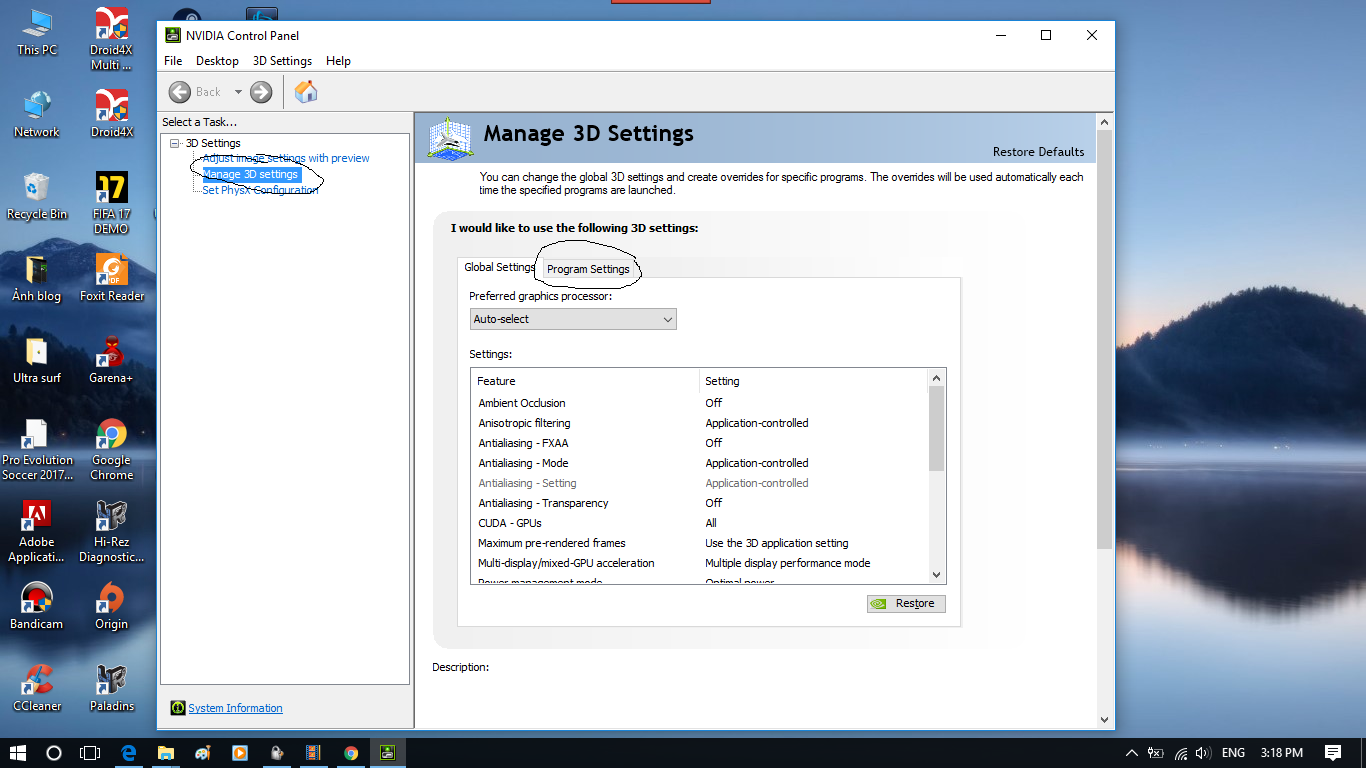Open the This PC desktop icon
The image size is (1366, 768).
(37, 33)
